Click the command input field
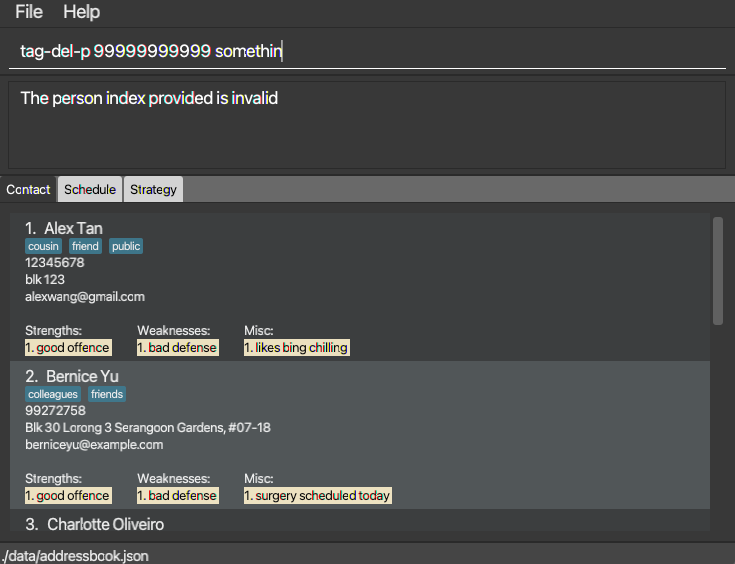Screen dimensions: 735x564 [x=367, y=51]
